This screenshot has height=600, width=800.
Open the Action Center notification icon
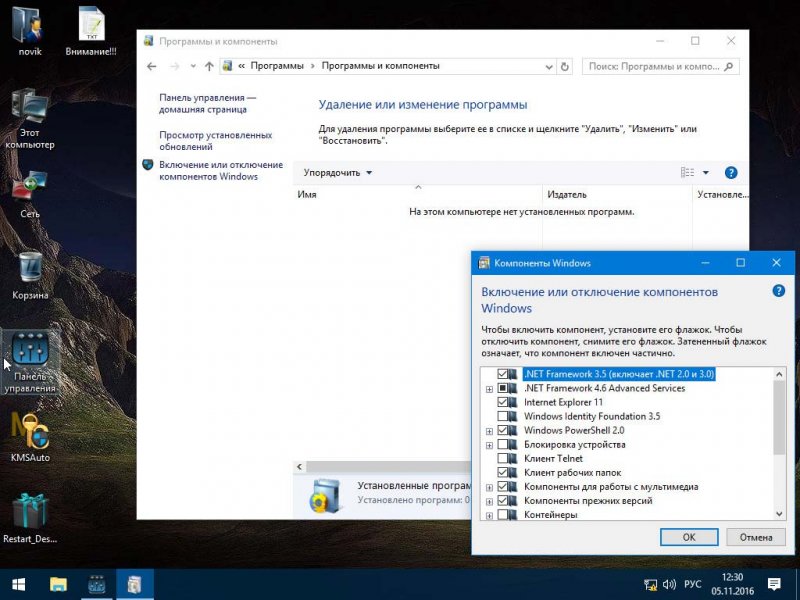[x=774, y=584]
